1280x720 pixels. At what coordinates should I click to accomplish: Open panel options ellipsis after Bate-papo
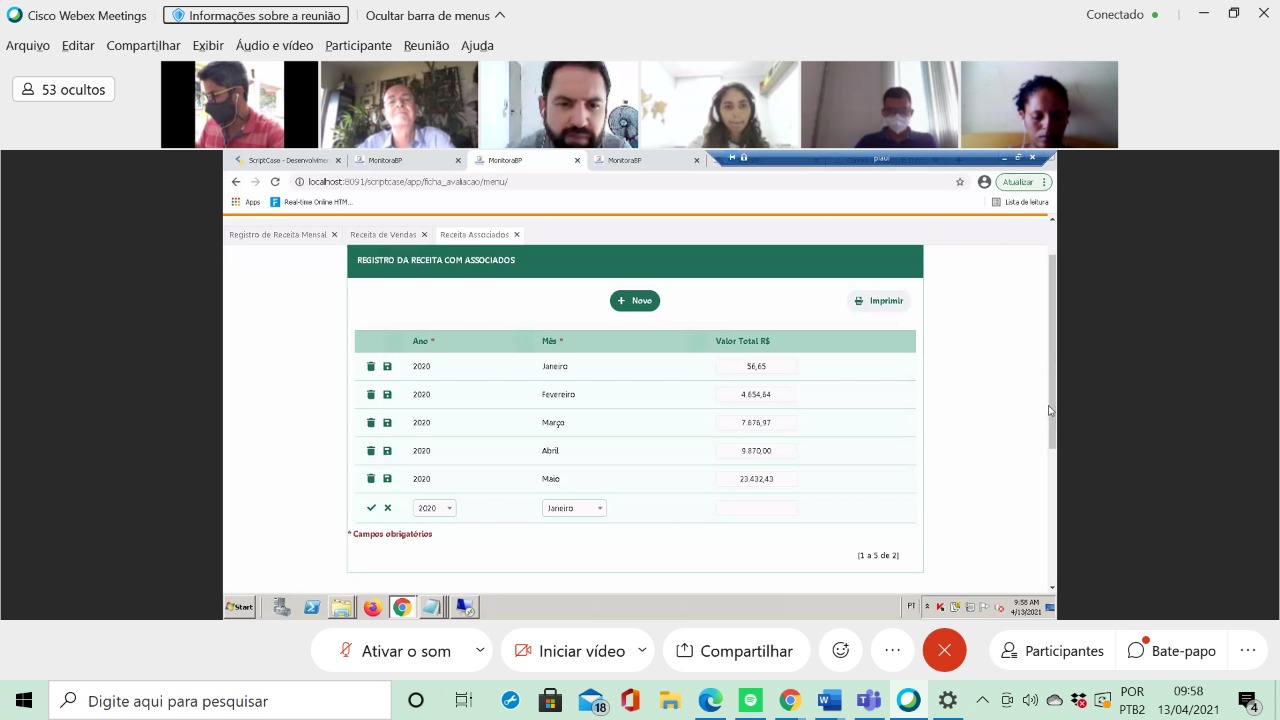[1248, 651]
